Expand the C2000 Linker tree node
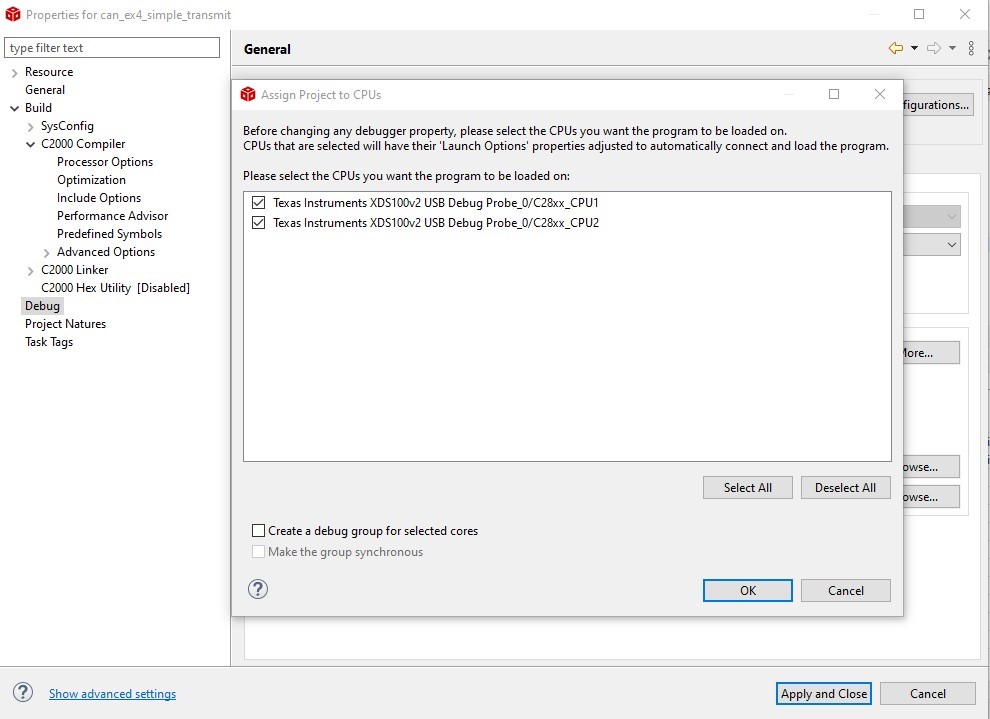This screenshot has width=990, height=719. tap(30, 271)
